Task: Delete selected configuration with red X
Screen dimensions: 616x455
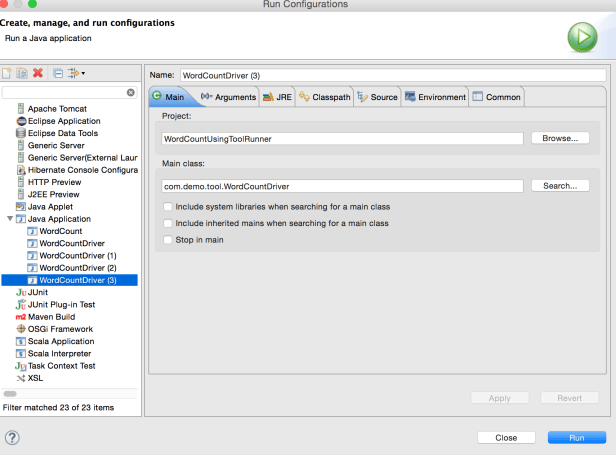Action: pos(37,73)
